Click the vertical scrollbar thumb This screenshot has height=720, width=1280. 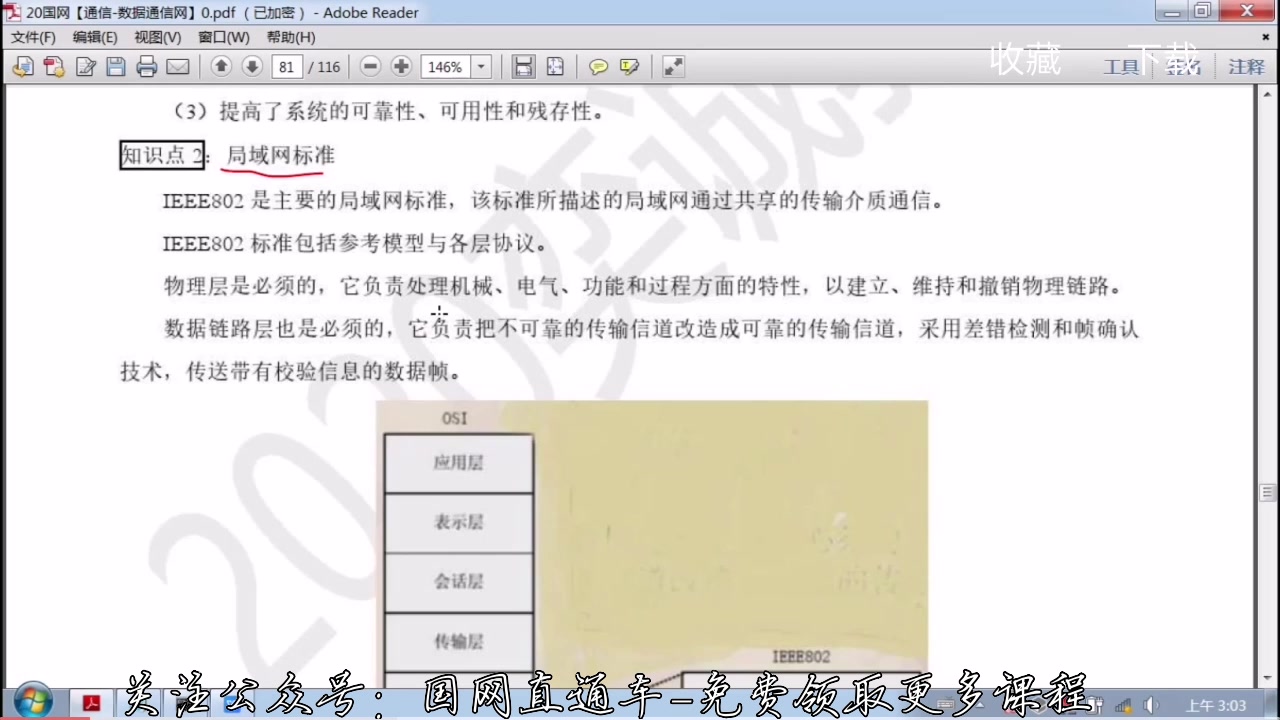1267,492
